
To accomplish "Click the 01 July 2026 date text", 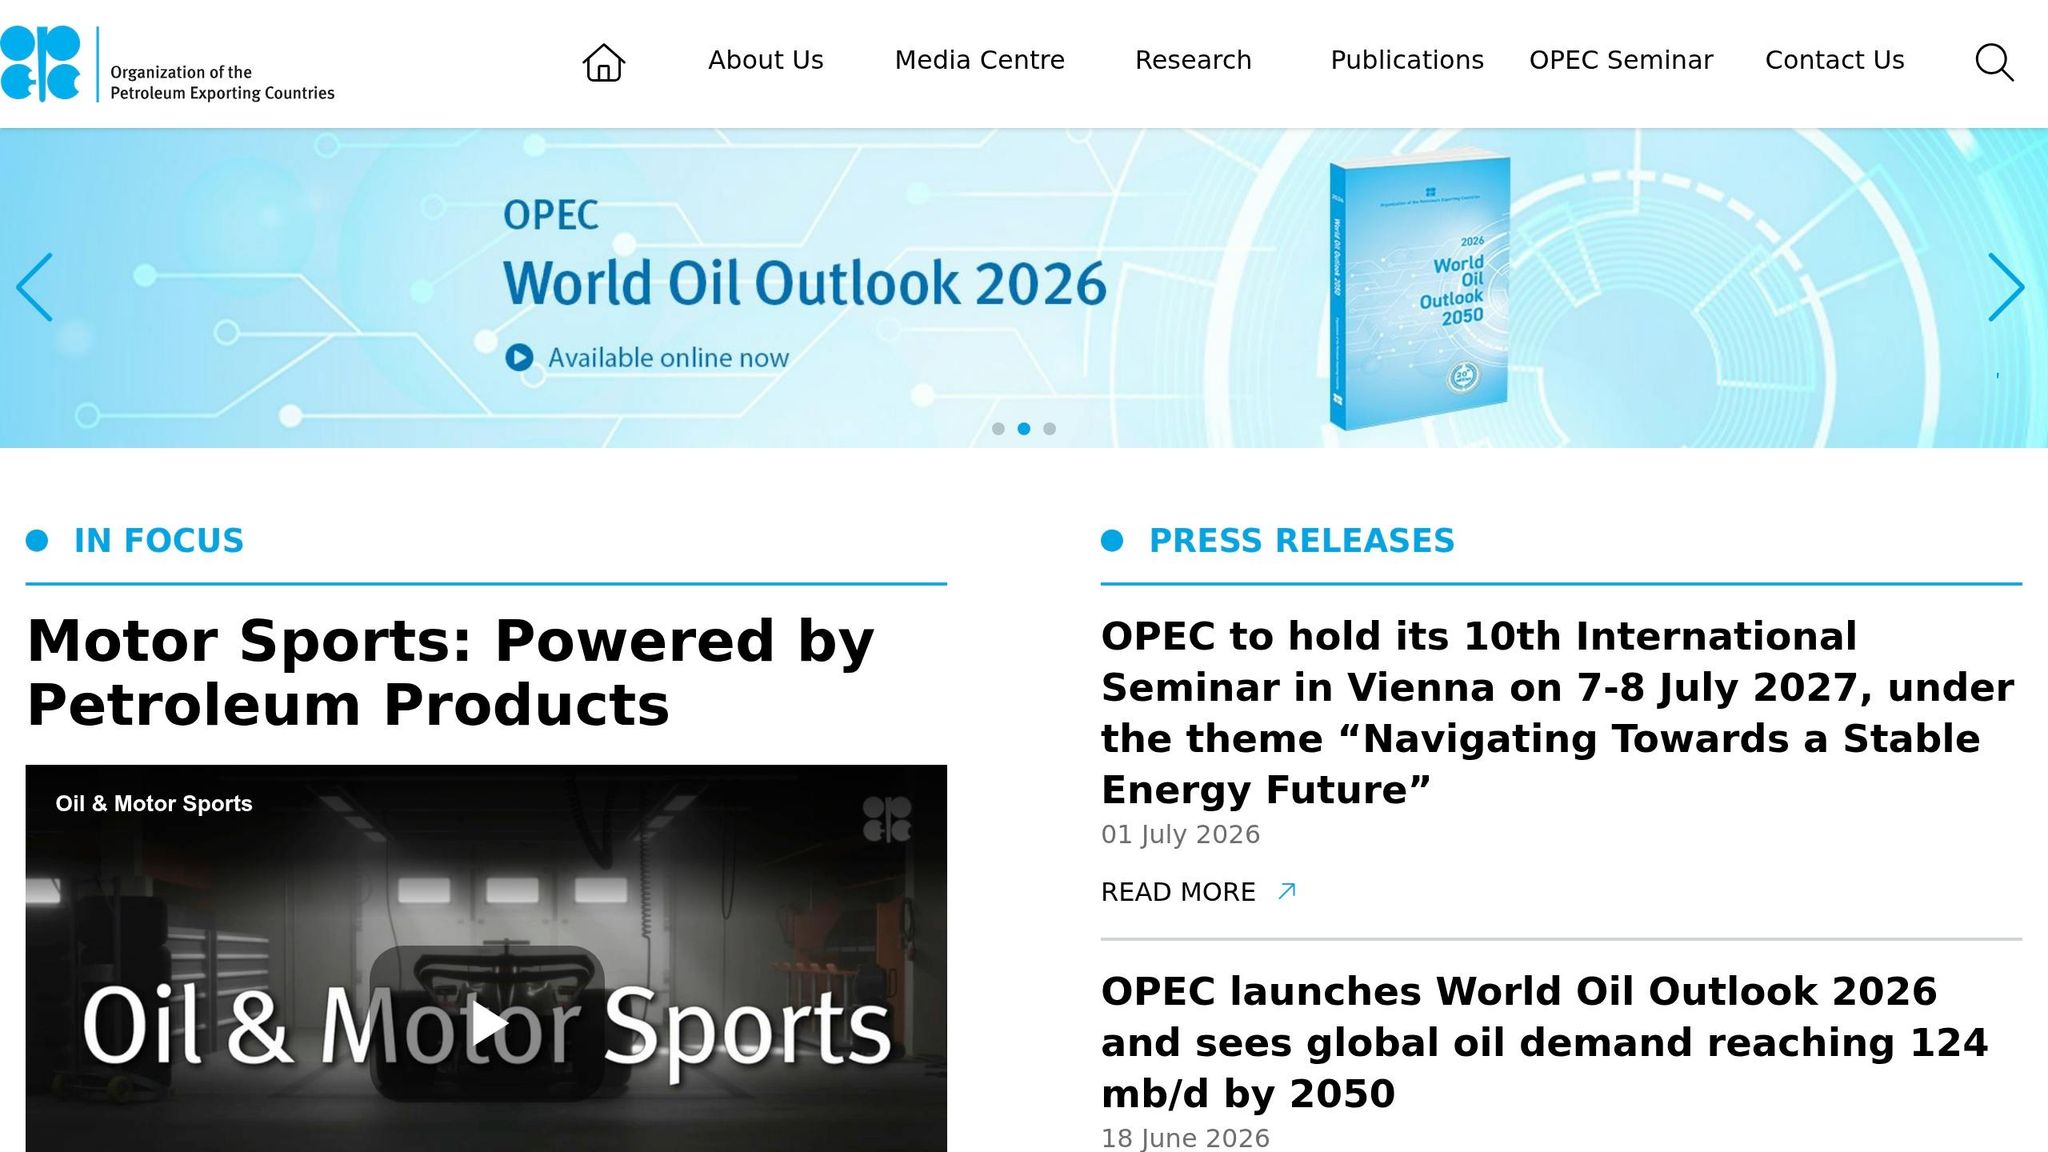I will click(1180, 834).
